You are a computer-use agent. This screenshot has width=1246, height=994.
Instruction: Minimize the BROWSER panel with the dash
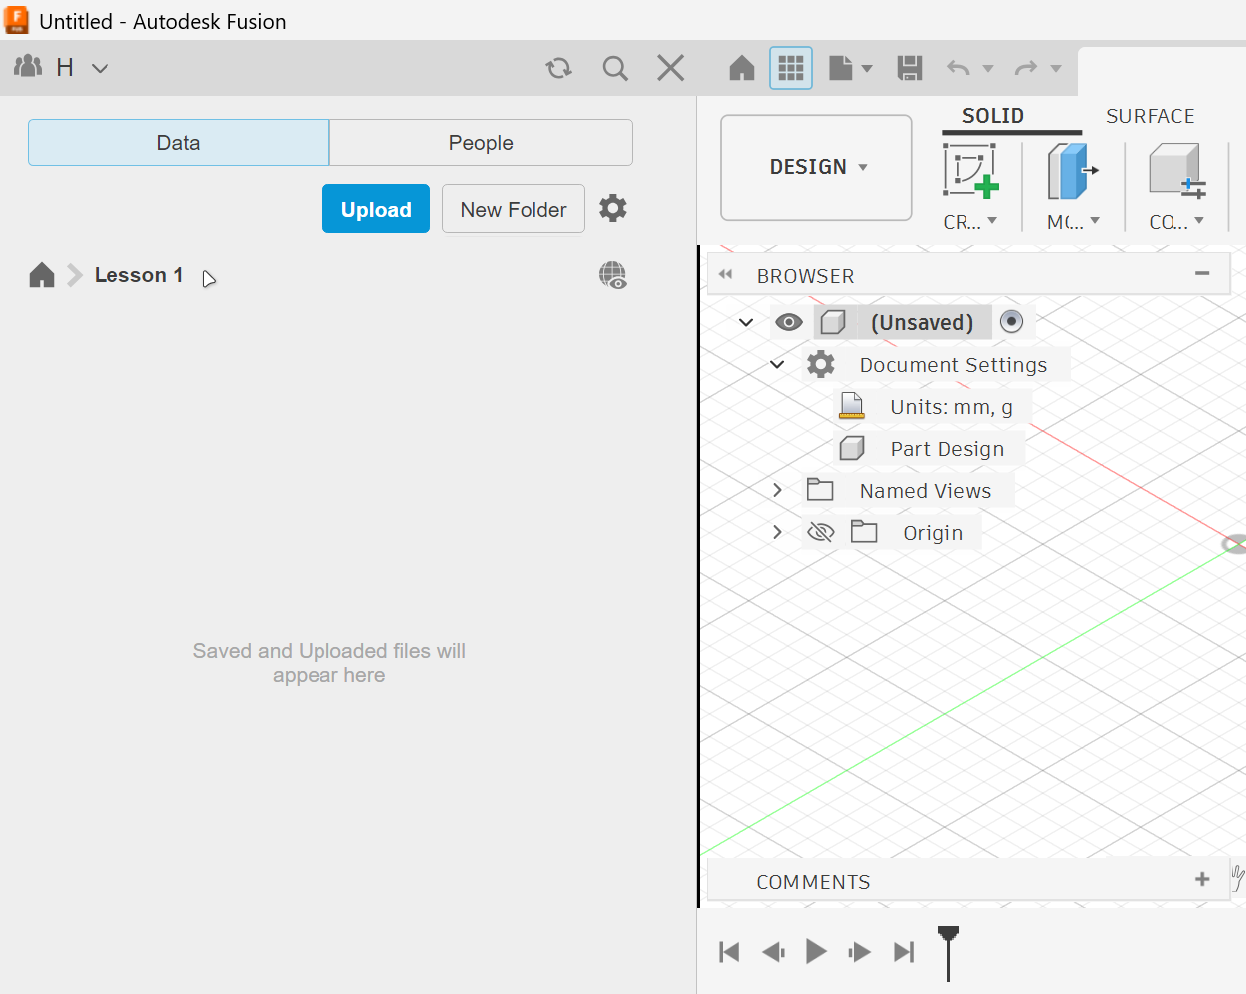pyautogui.click(x=1202, y=273)
